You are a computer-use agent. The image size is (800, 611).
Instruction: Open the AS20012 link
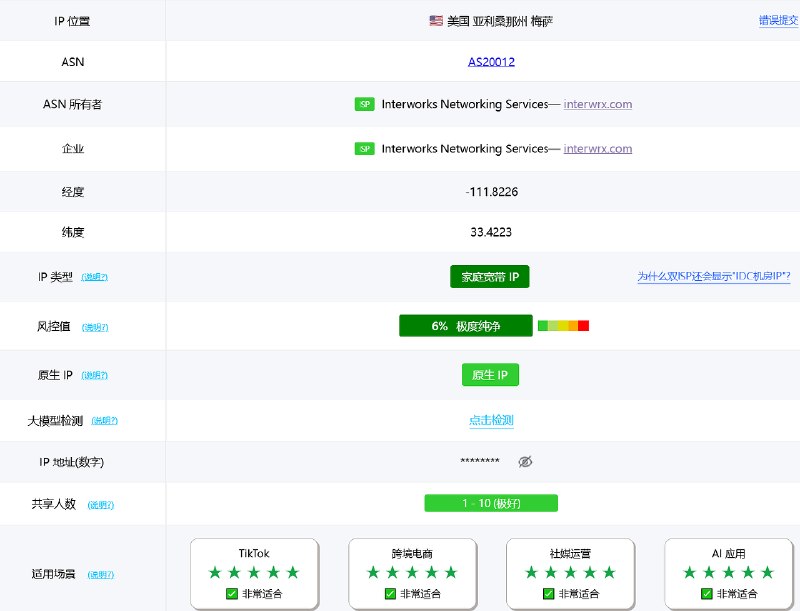(x=491, y=62)
